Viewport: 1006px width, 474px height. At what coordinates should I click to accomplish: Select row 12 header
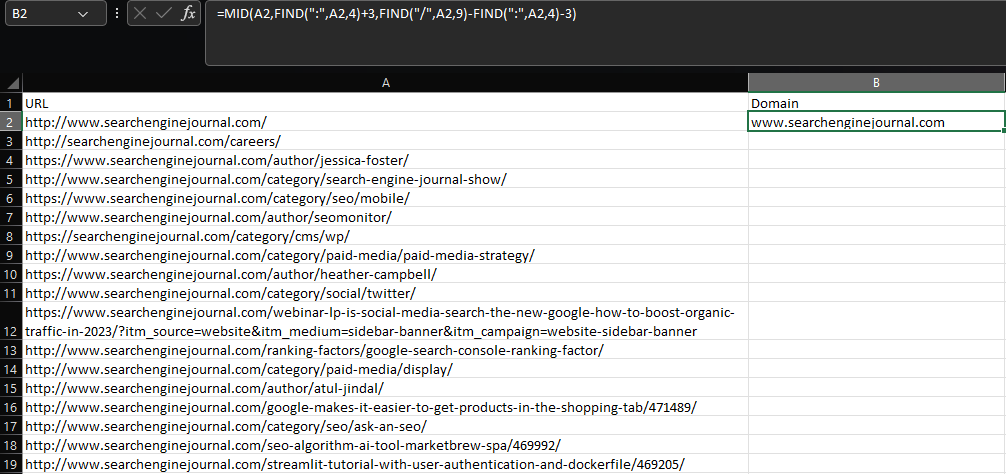tap(11, 321)
